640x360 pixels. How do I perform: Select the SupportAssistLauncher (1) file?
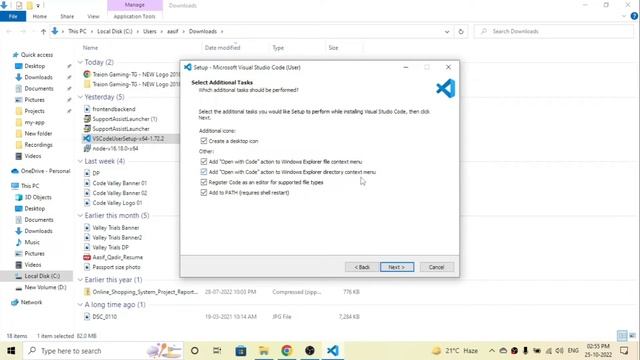coord(124,119)
